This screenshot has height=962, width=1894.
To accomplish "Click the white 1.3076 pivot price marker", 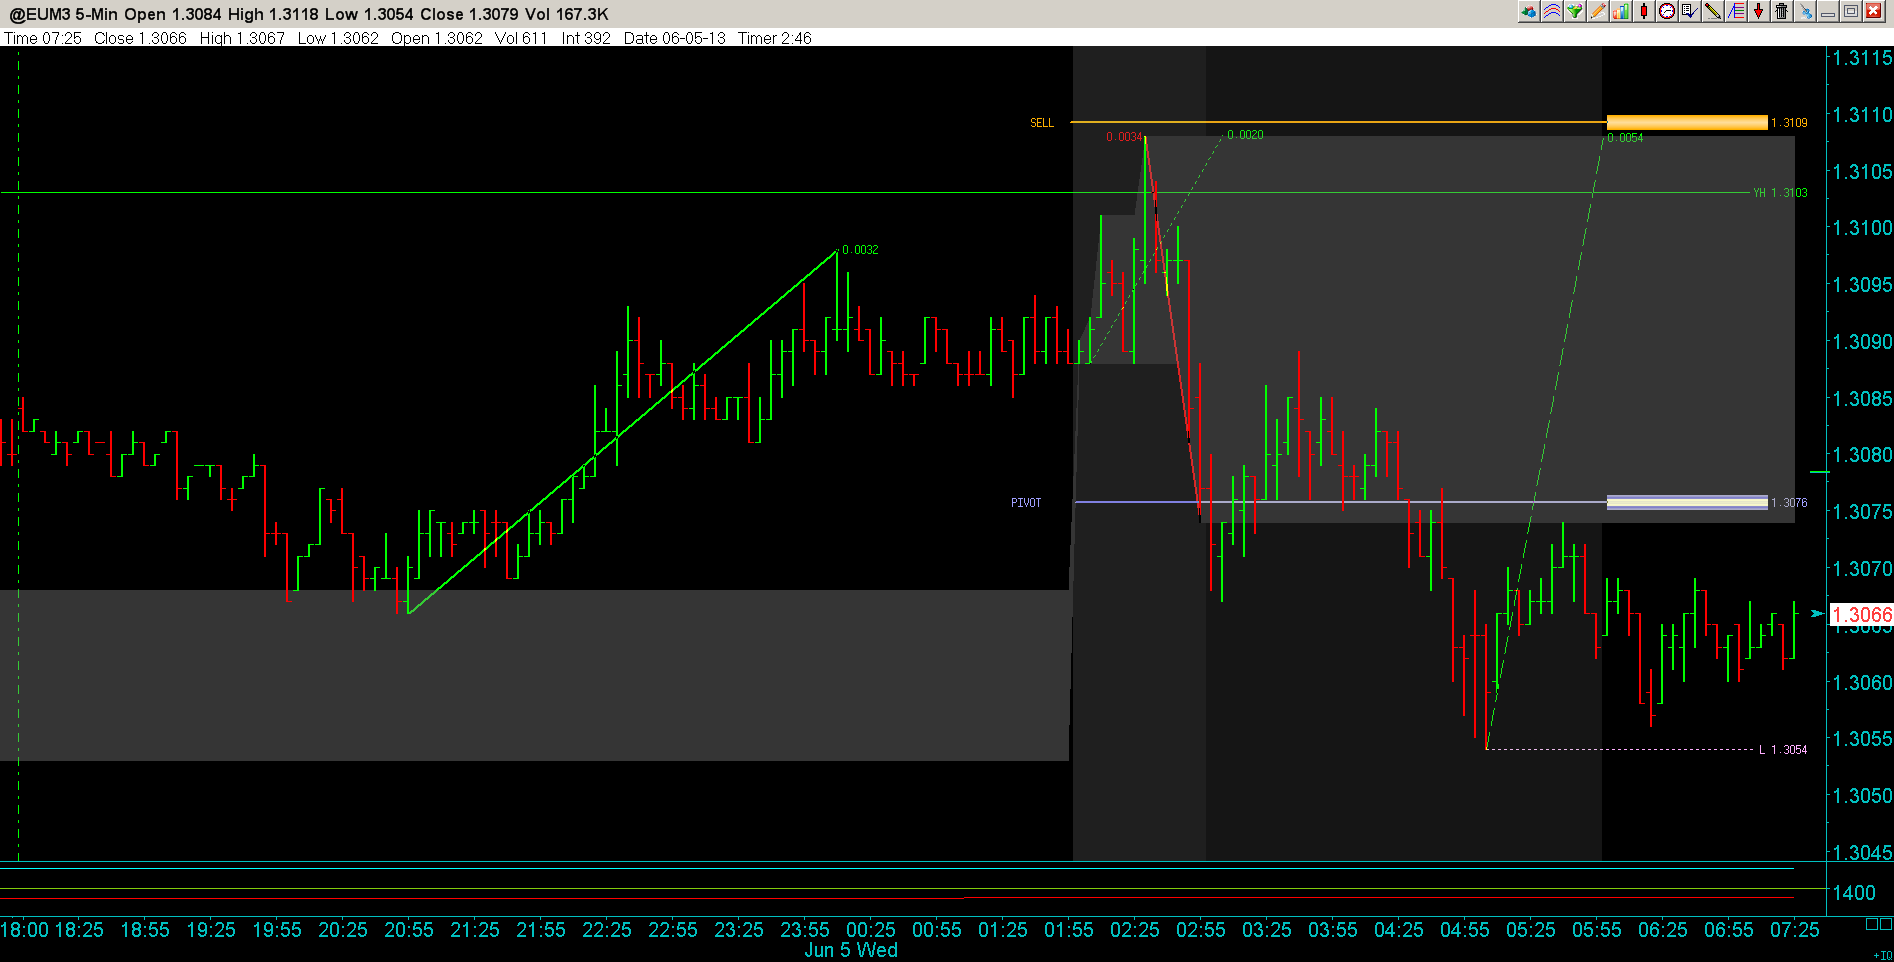I will click(1687, 503).
